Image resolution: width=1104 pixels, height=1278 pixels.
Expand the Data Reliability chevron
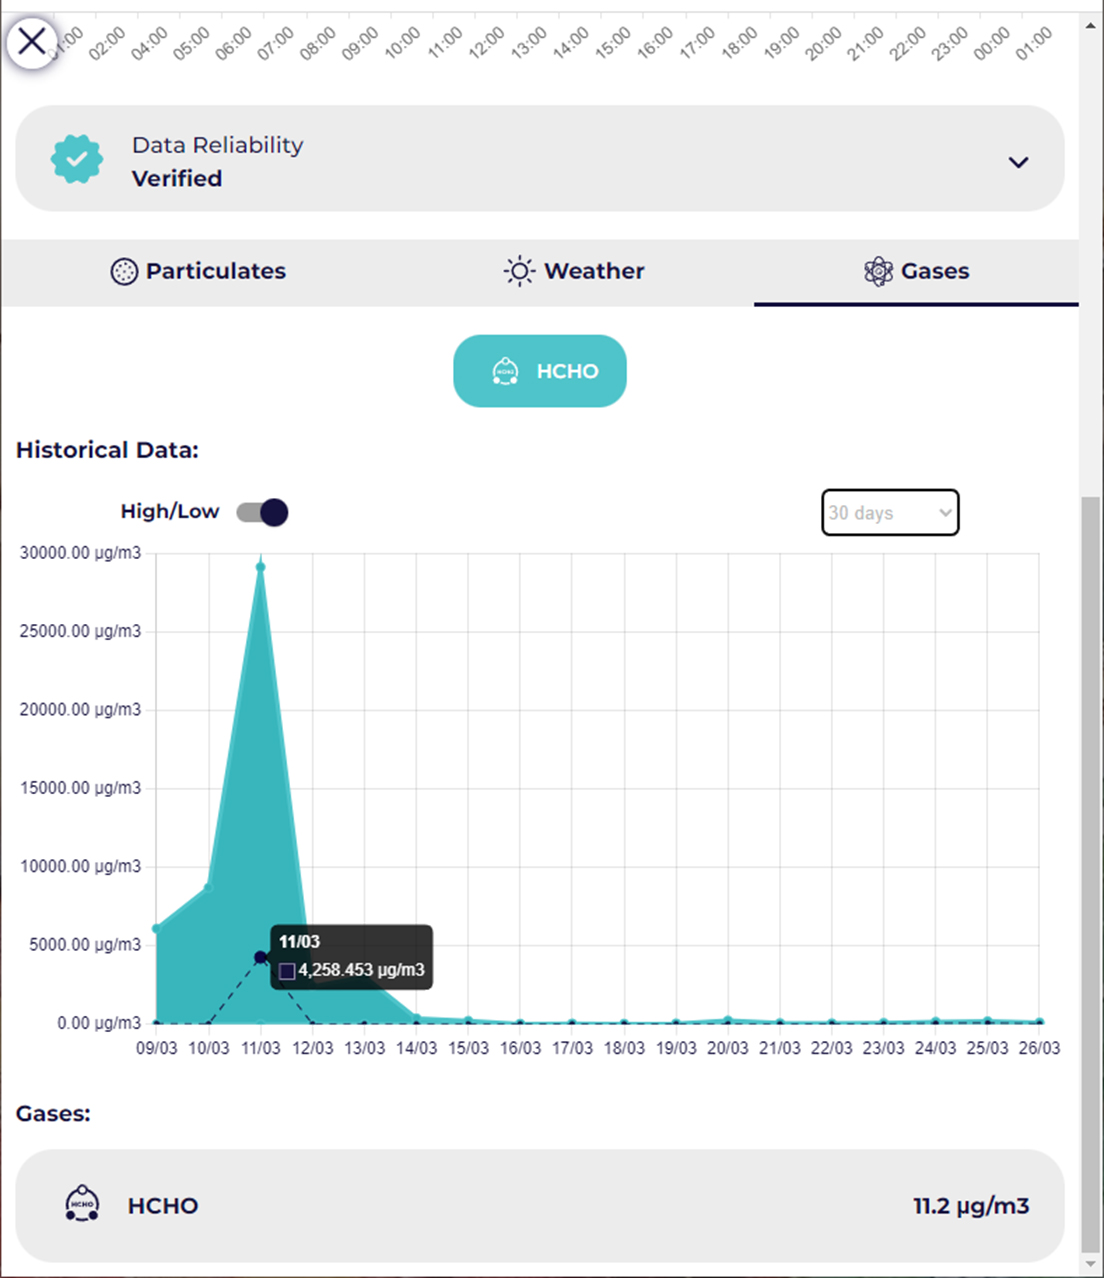point(1018,162)
